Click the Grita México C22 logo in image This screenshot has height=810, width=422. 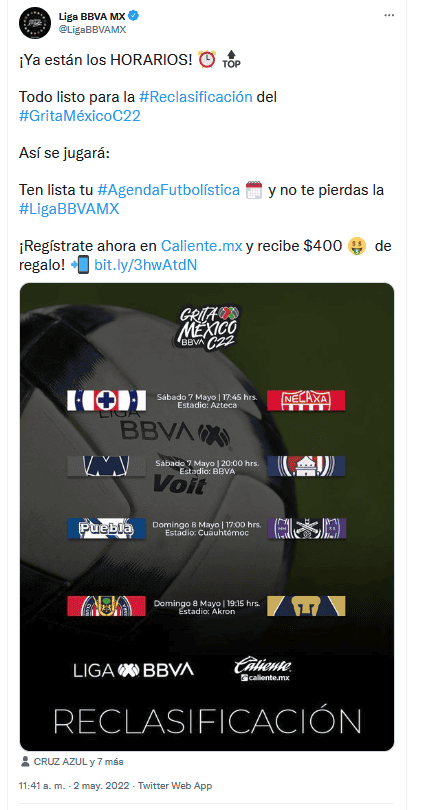click(x=208, y=329)
